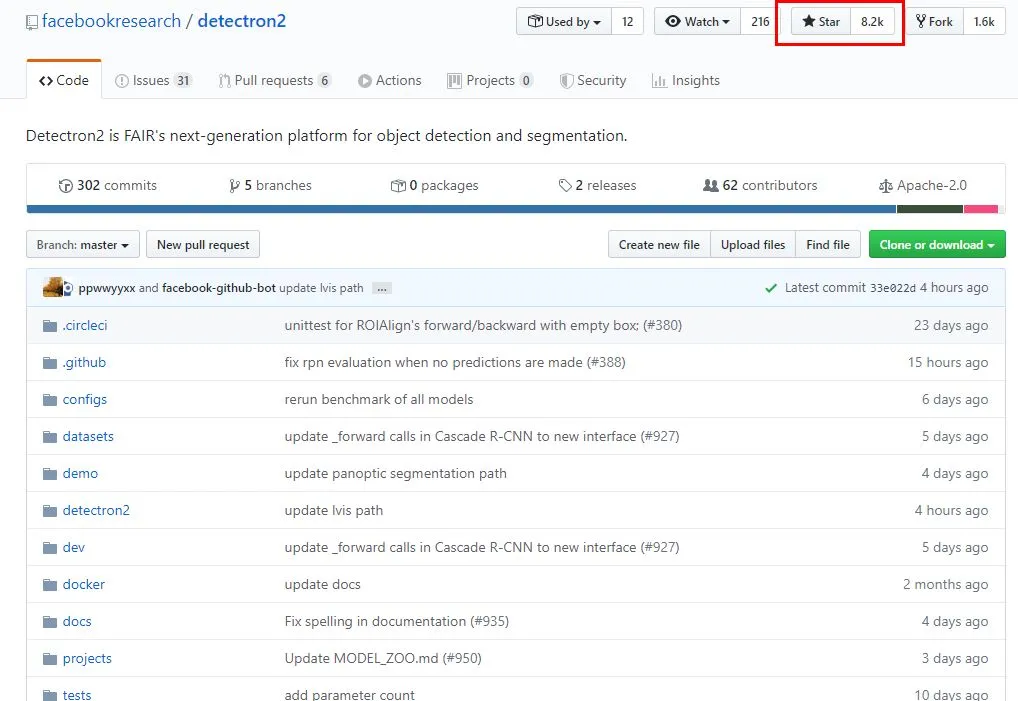Click the Apache-2.0 license scale icon

[x=885, y=186]
